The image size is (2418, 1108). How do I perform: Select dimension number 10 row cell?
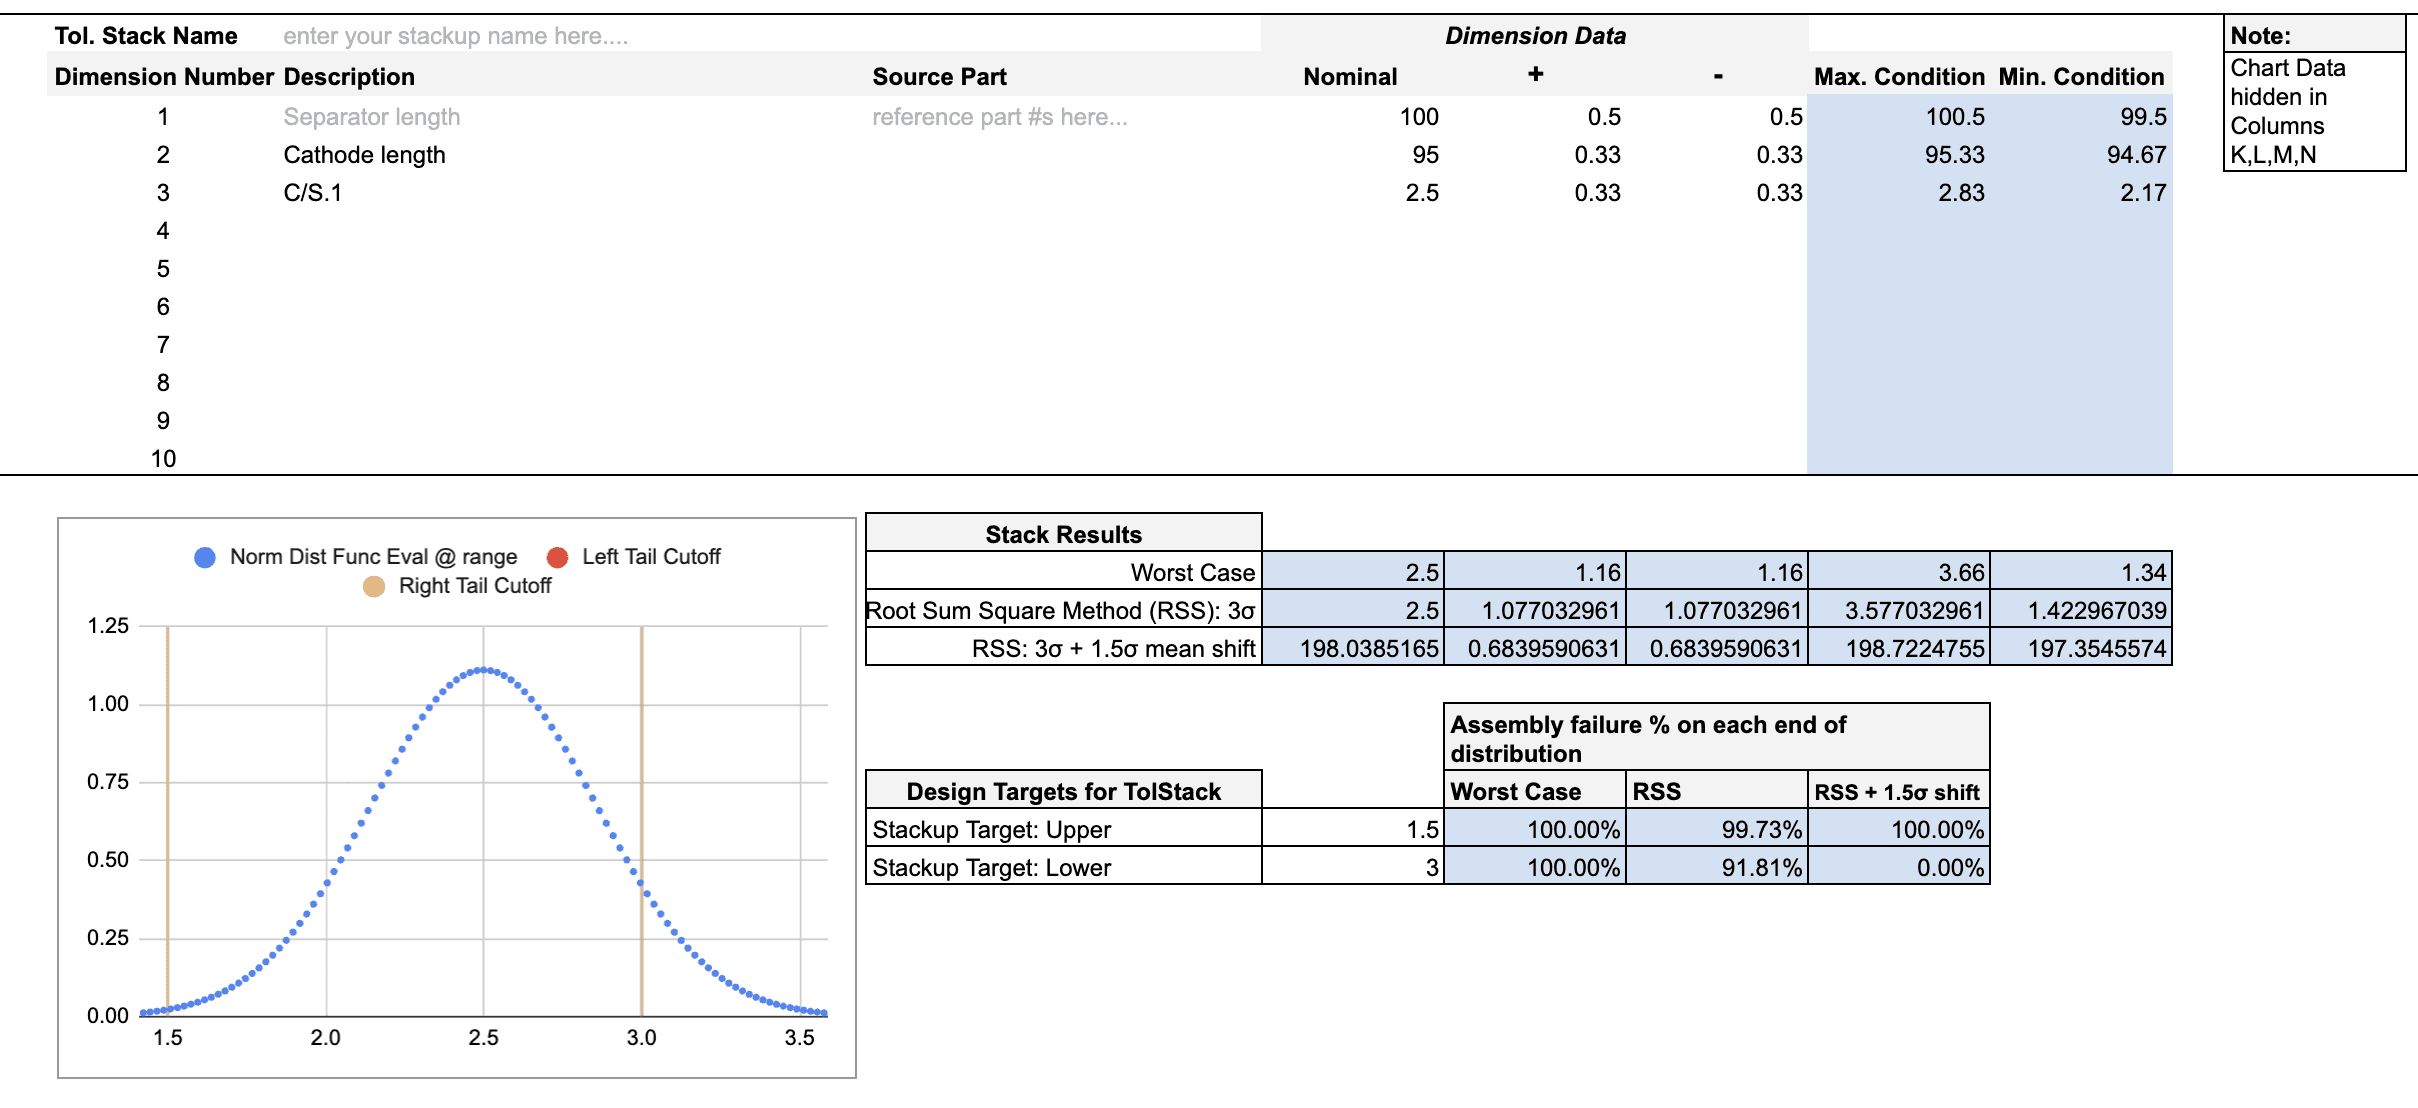[x=163, y=459]
